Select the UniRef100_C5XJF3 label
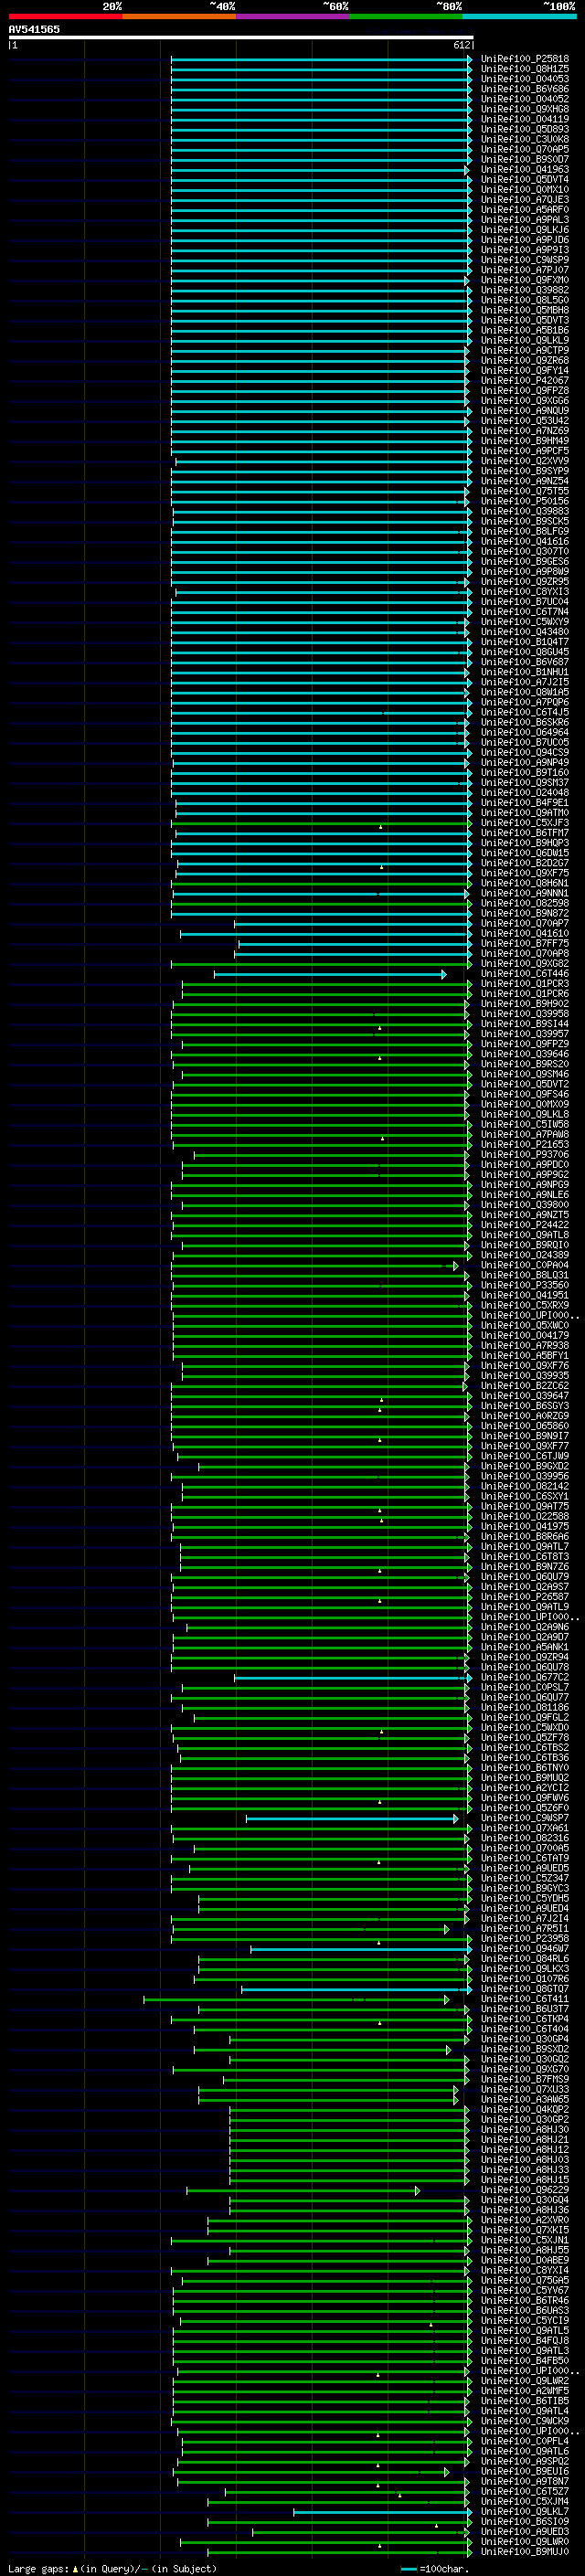This screenshot has height=2576, width=585. [525, 822]
